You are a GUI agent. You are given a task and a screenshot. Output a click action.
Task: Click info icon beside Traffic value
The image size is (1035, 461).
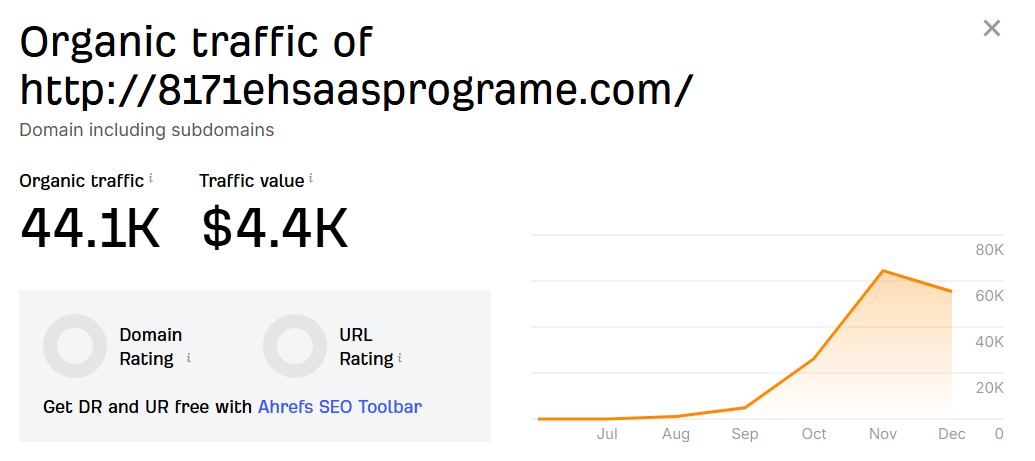311,178
